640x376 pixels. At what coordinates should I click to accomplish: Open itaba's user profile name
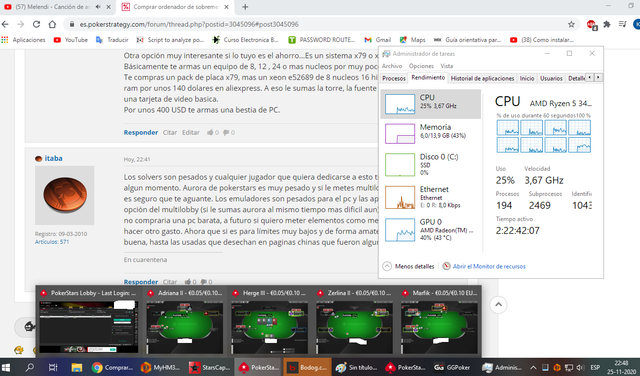[53, 158]
